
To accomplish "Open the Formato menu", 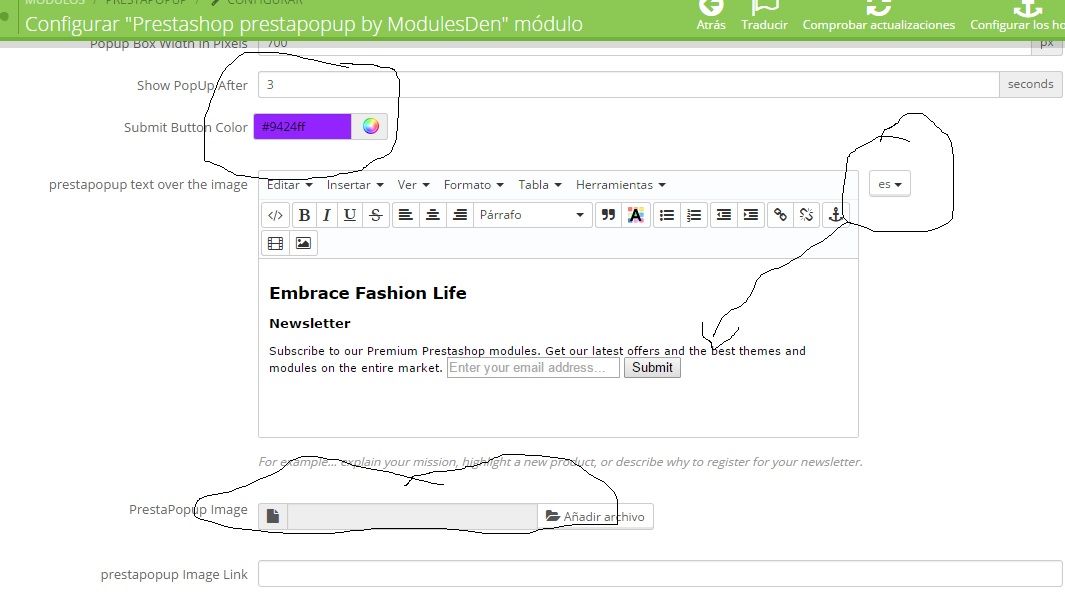I will point(473,185).
